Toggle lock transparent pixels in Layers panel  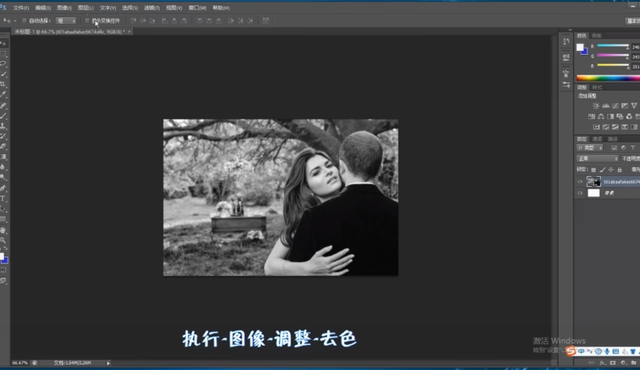coord(593,170)
